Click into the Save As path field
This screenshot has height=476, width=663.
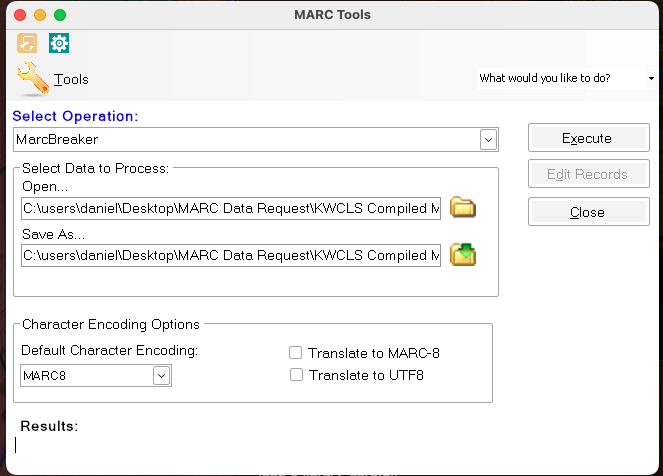(x=231, y=255)
